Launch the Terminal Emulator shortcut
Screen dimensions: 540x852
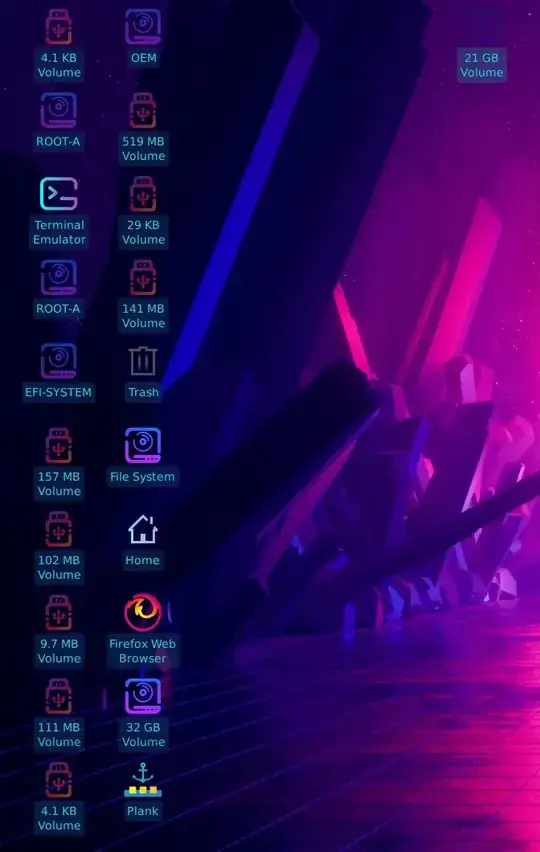pos(59,194)
